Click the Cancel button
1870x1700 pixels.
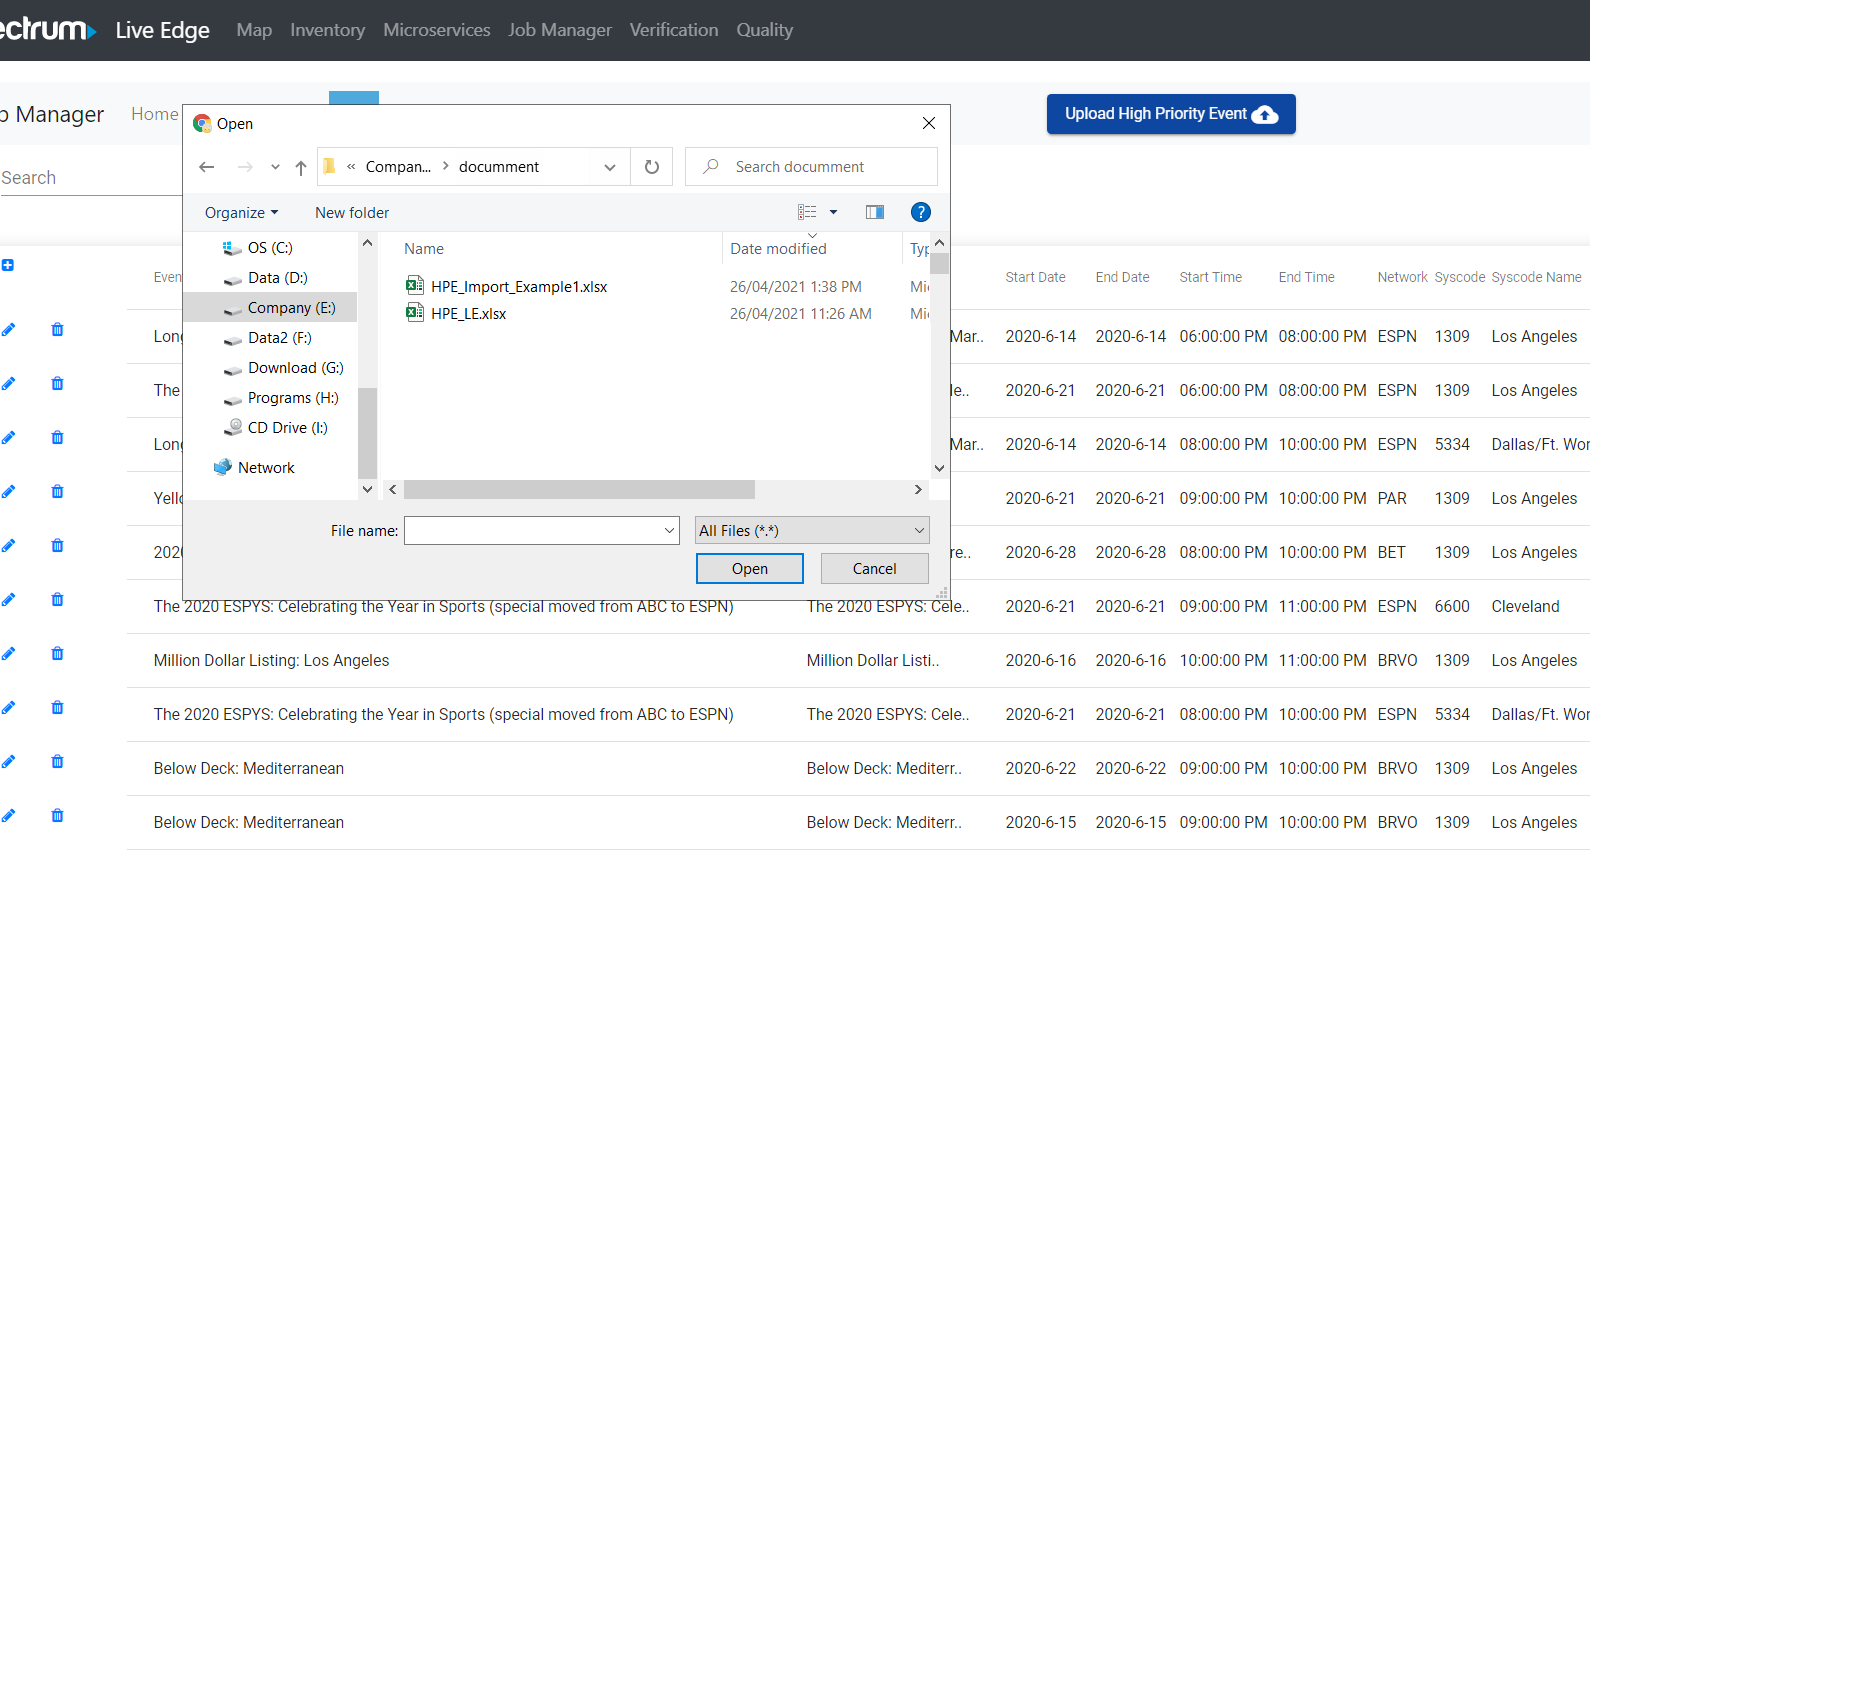[875, 569]
